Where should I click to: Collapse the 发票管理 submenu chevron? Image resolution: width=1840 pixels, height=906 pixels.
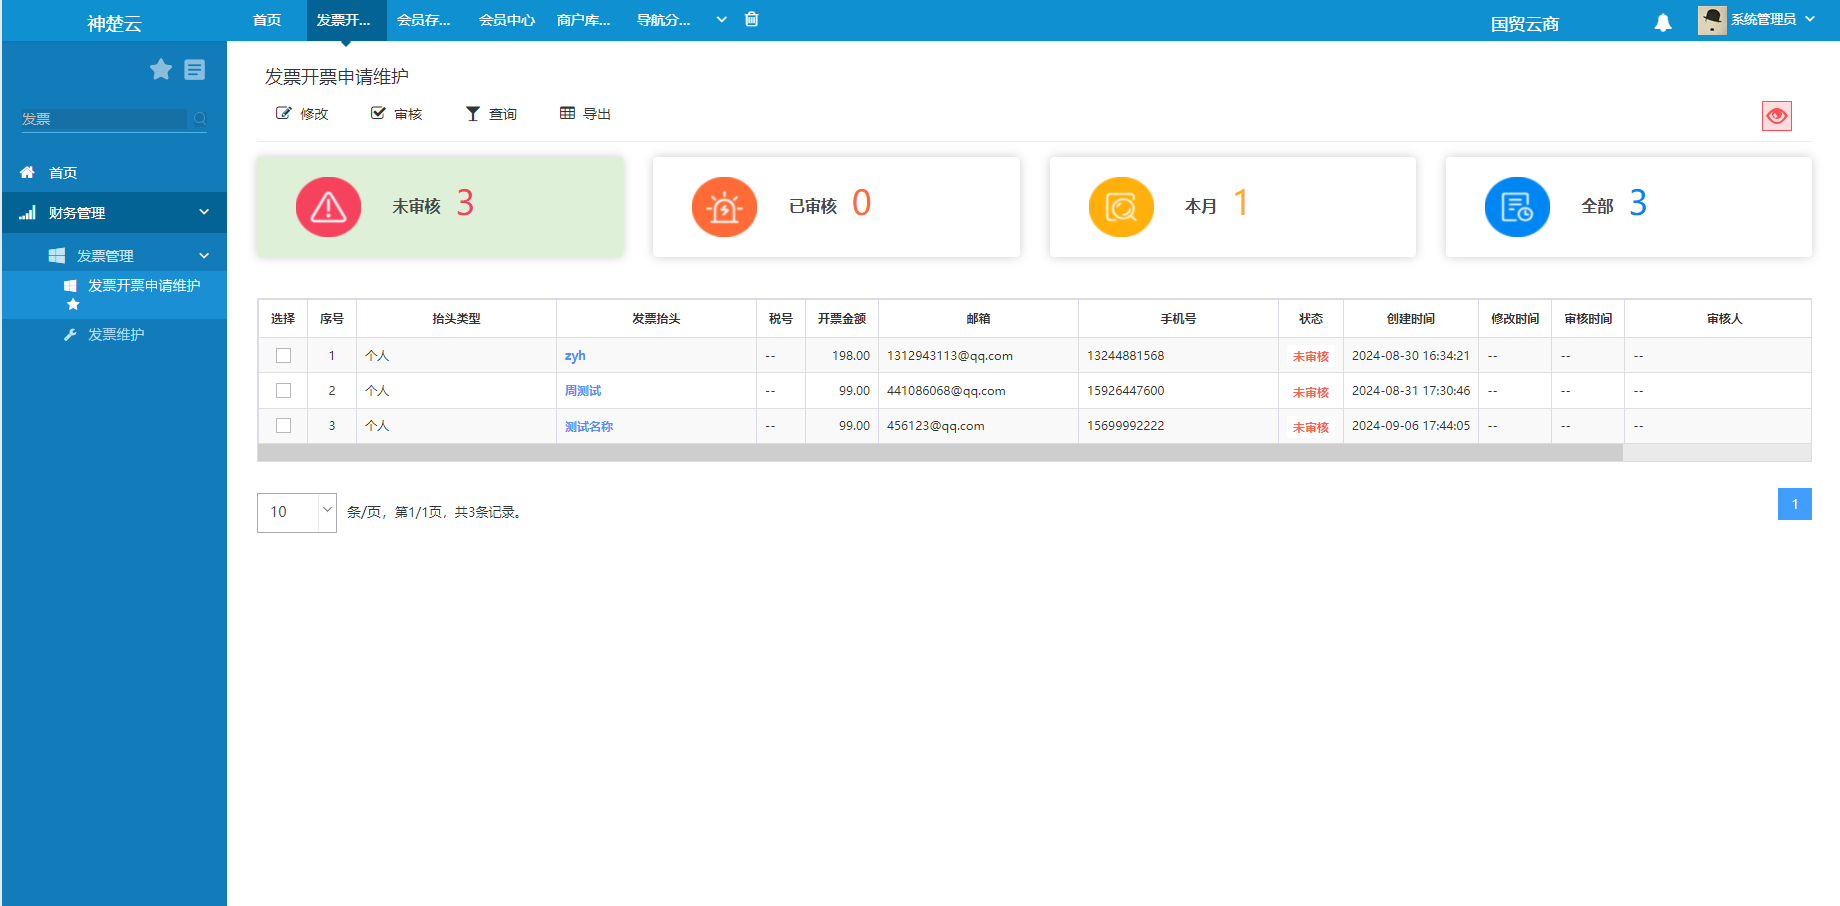point(204,255)
